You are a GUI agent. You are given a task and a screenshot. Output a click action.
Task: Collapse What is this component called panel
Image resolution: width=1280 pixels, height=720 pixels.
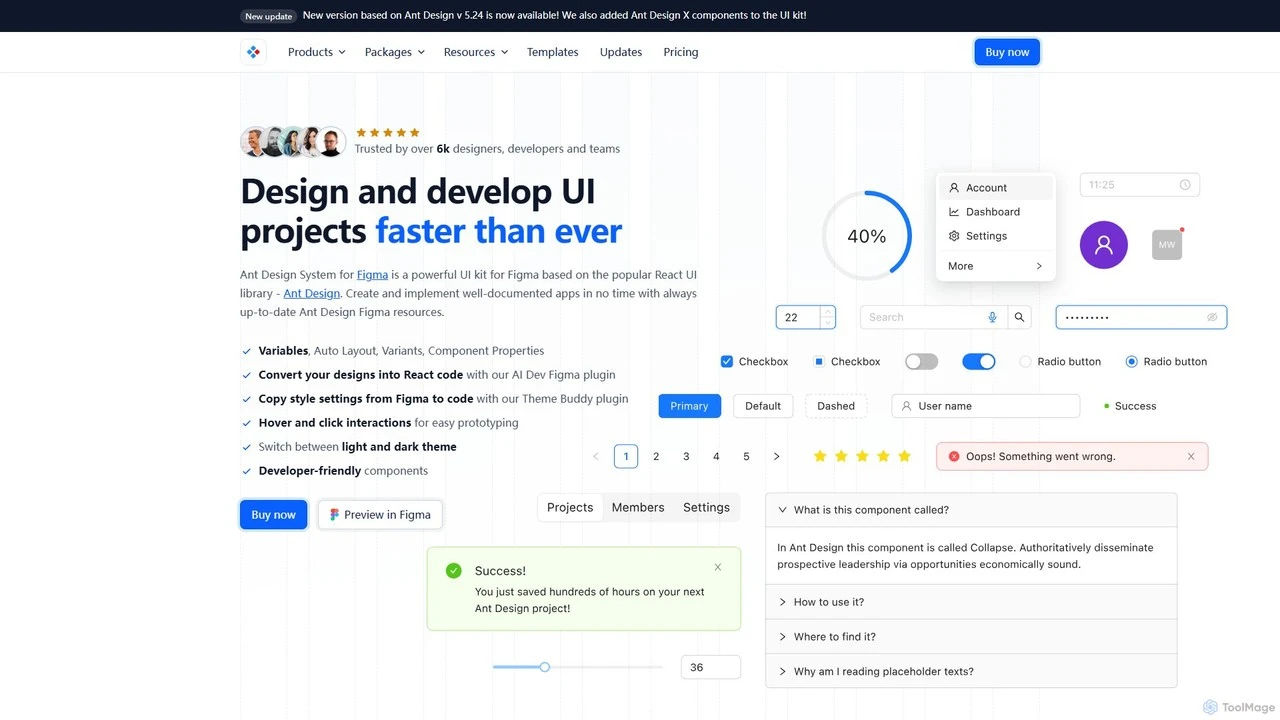click(971, 510)
